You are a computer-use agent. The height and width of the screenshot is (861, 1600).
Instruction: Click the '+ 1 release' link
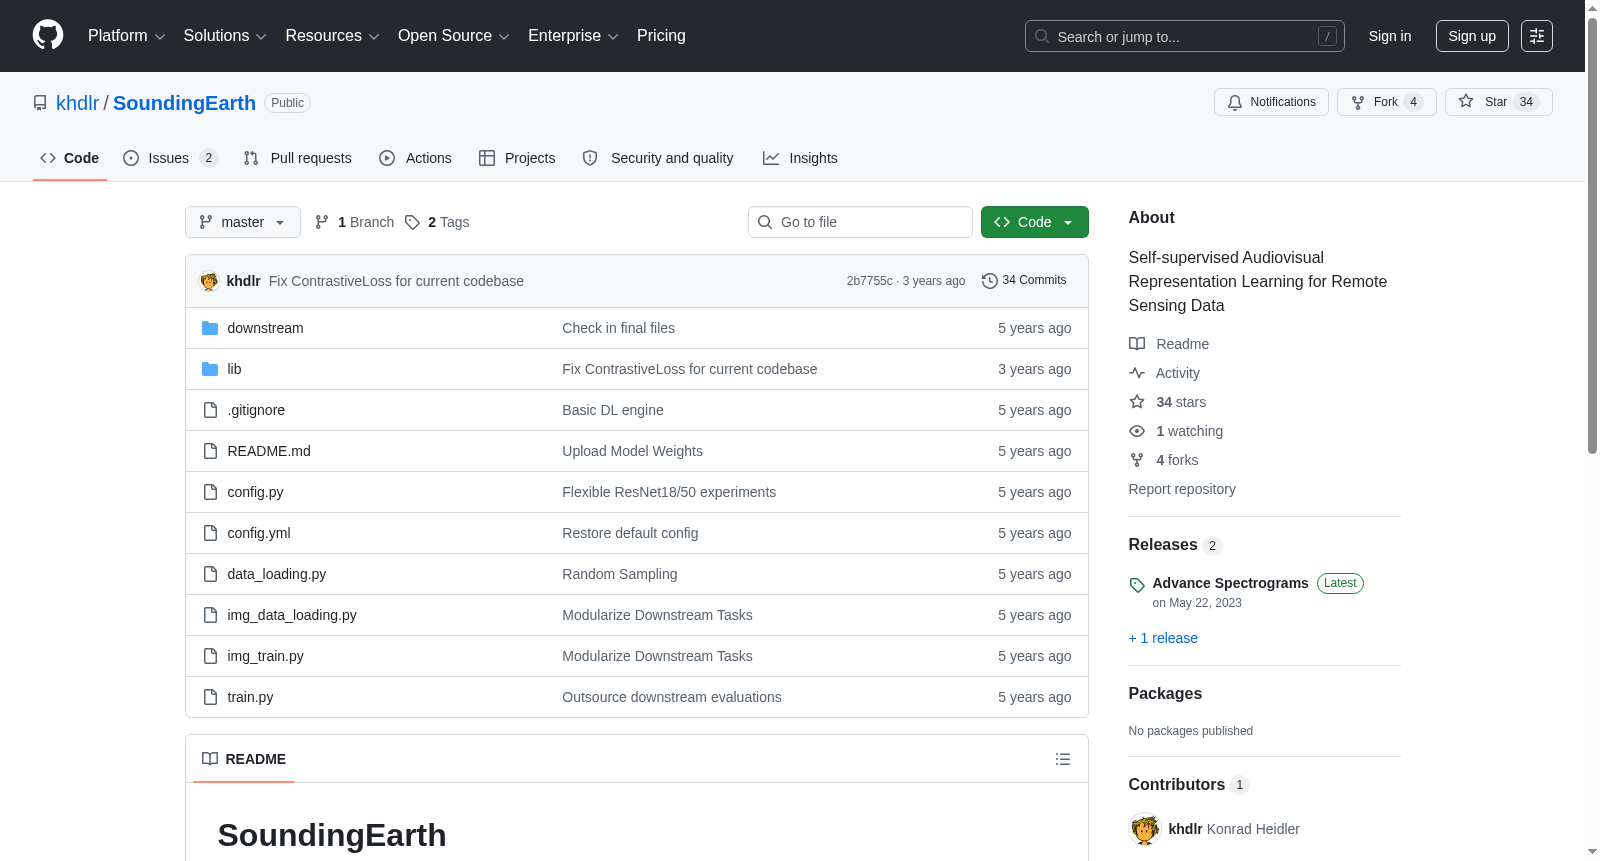pos(1163,638)
